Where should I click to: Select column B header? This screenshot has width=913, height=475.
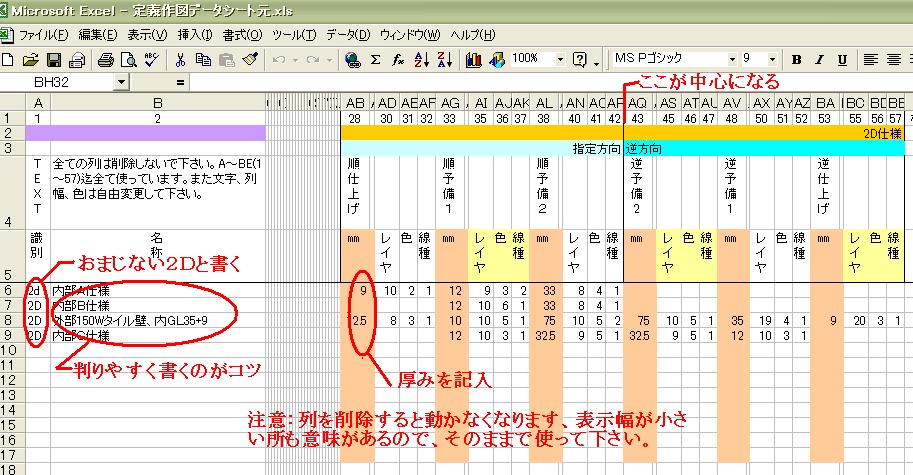click(x=156, y=102)
